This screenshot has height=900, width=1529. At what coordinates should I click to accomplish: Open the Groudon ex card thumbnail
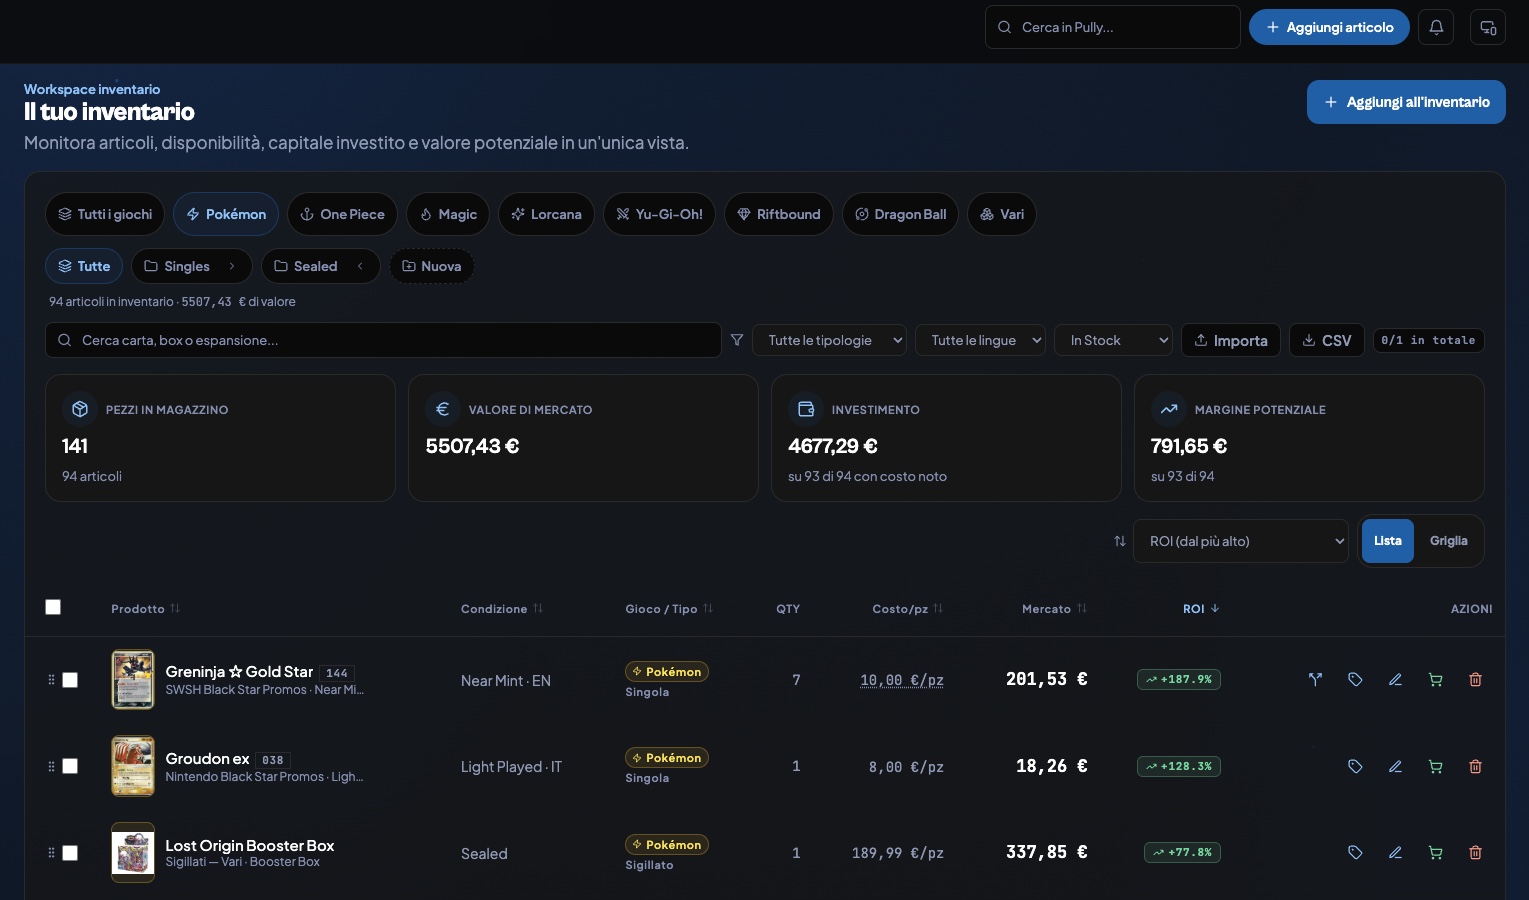pyautogui.click(x=133, y=766)
